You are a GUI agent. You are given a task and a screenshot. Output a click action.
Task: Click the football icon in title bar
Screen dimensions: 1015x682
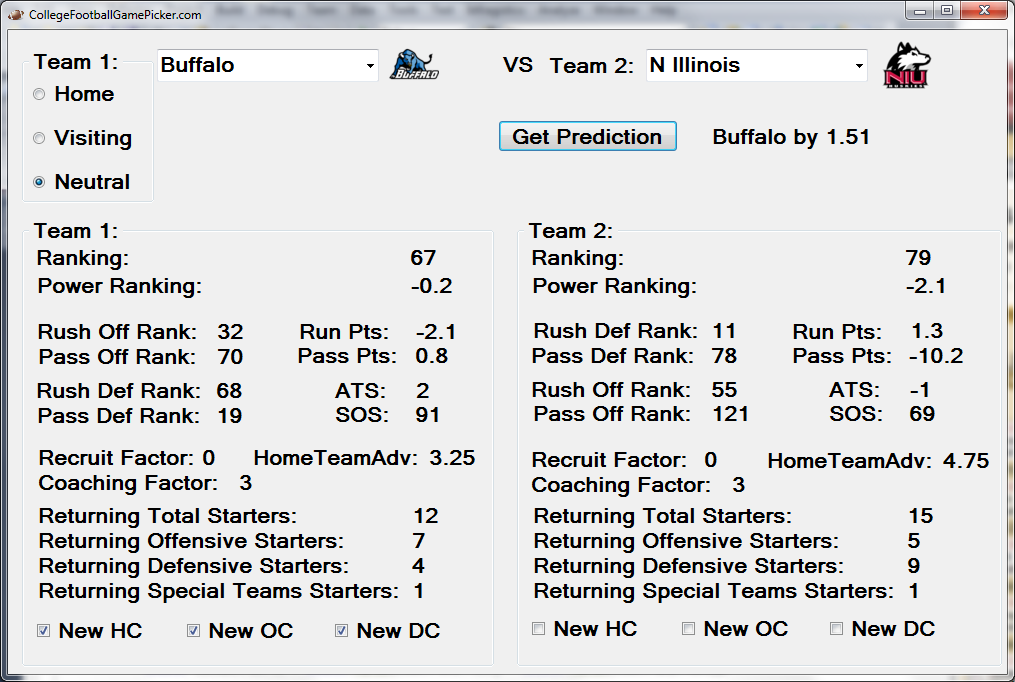coord(16,14)
